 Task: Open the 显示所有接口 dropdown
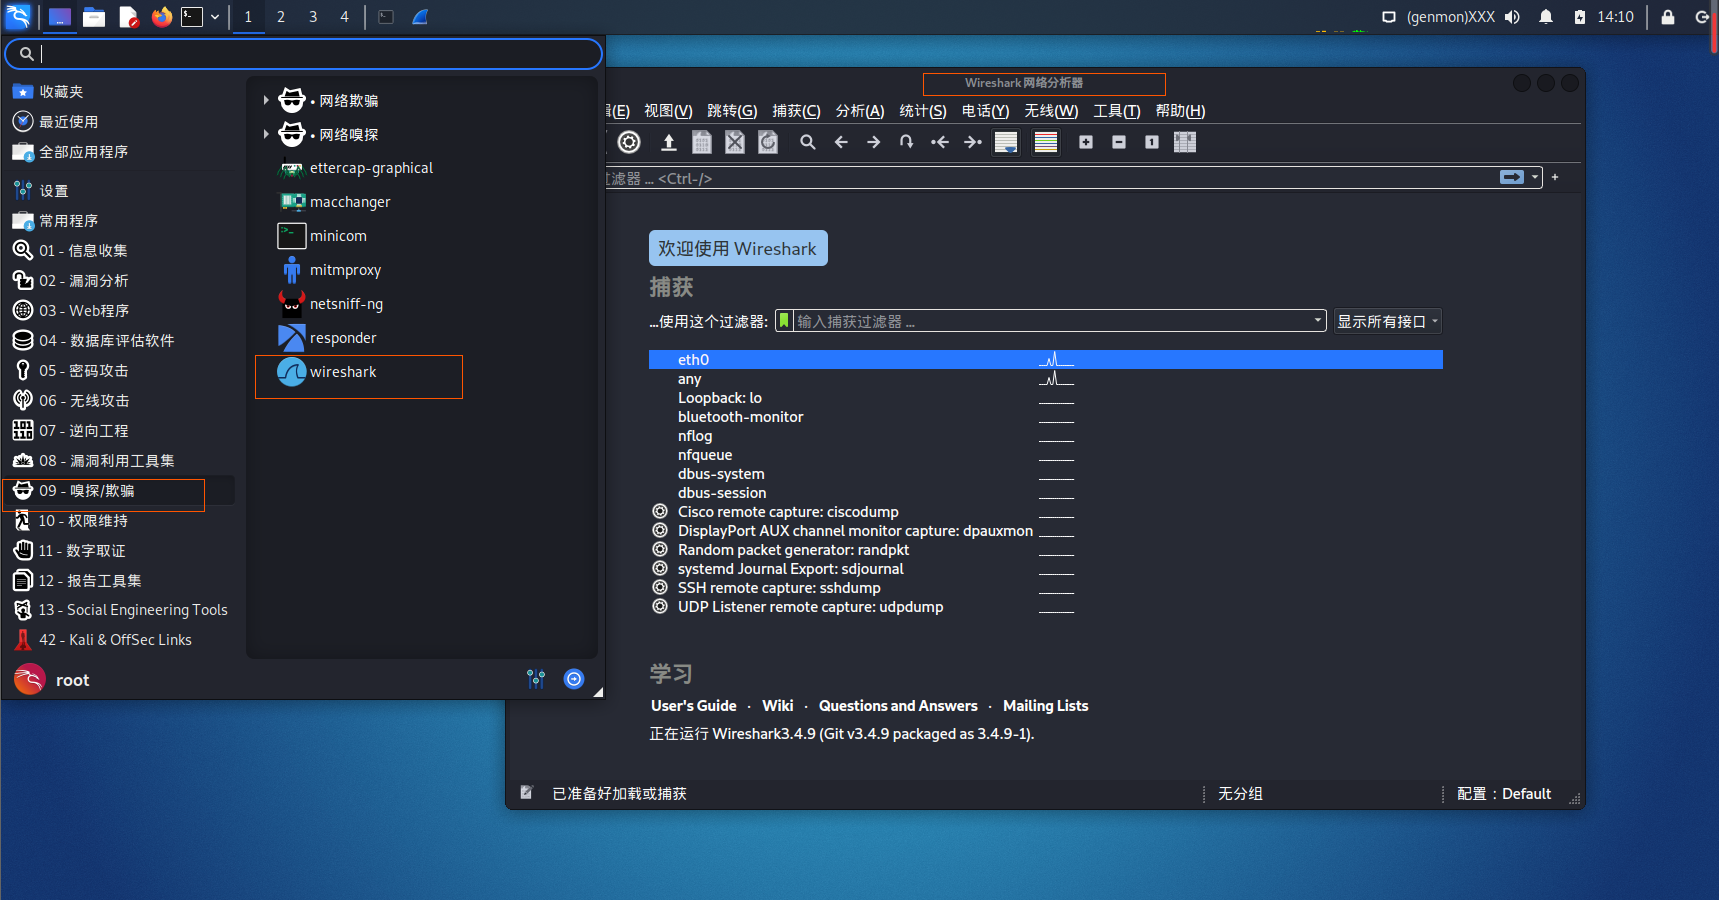click(1388, 321)
